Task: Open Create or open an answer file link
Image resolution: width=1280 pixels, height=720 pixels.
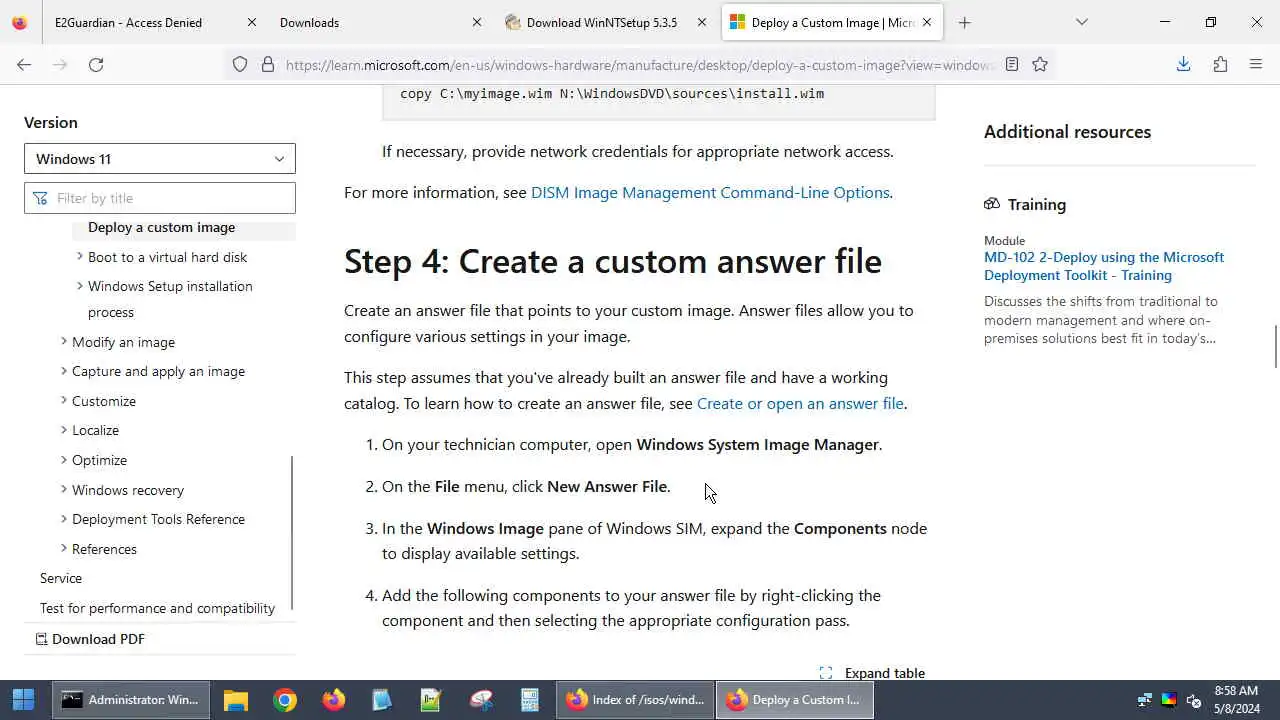Action: click(x=800, y=403)
